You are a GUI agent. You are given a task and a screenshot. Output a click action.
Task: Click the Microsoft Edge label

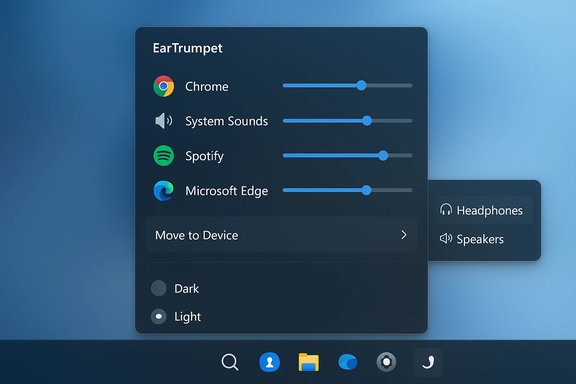227,191
